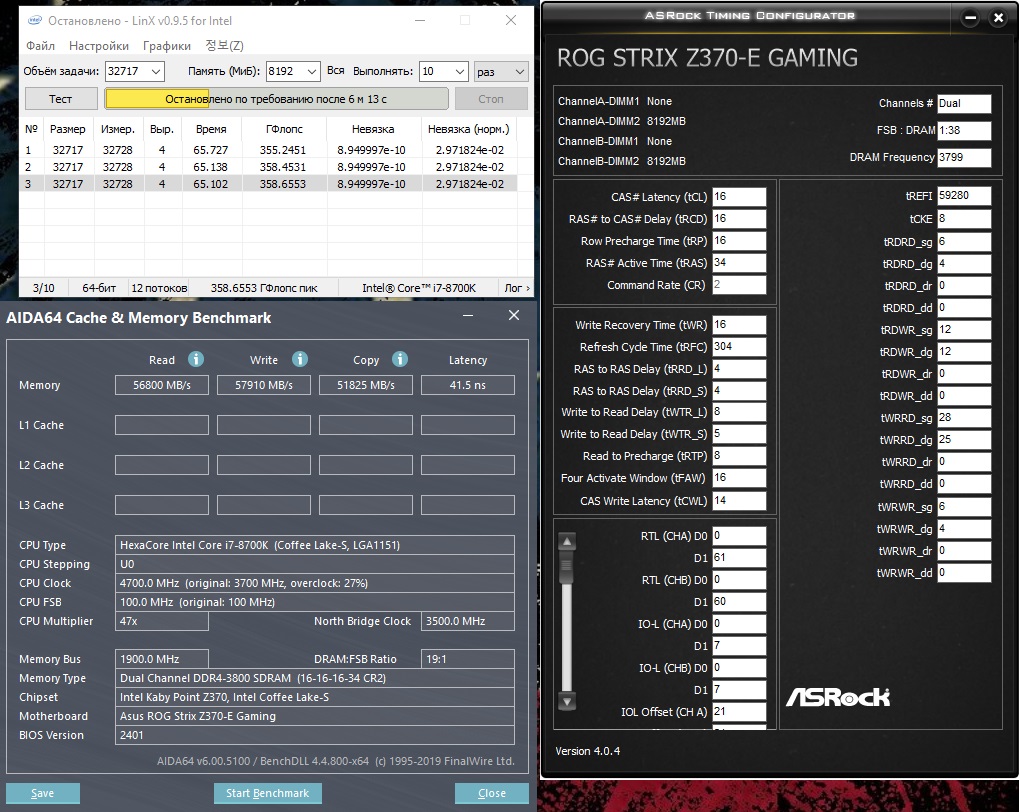Click the Memory Latency 41.5 ns box

(468, 385)
